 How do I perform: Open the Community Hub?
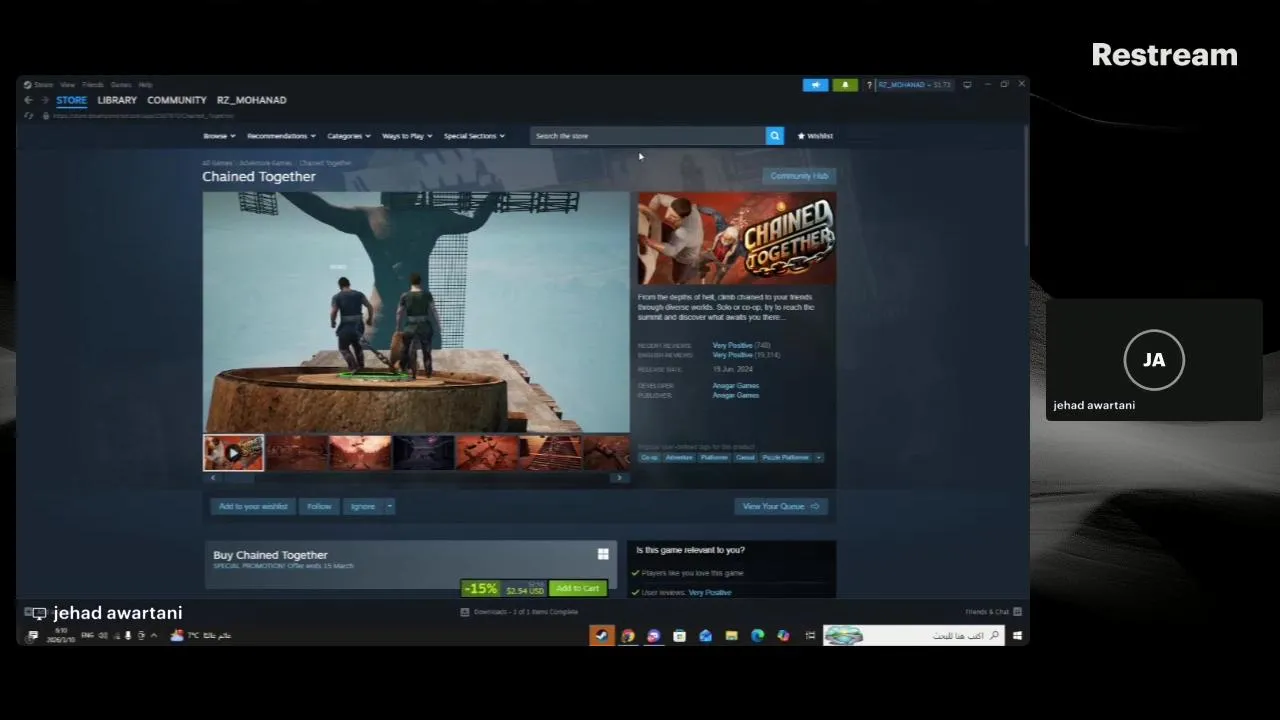tap(799, 176)
